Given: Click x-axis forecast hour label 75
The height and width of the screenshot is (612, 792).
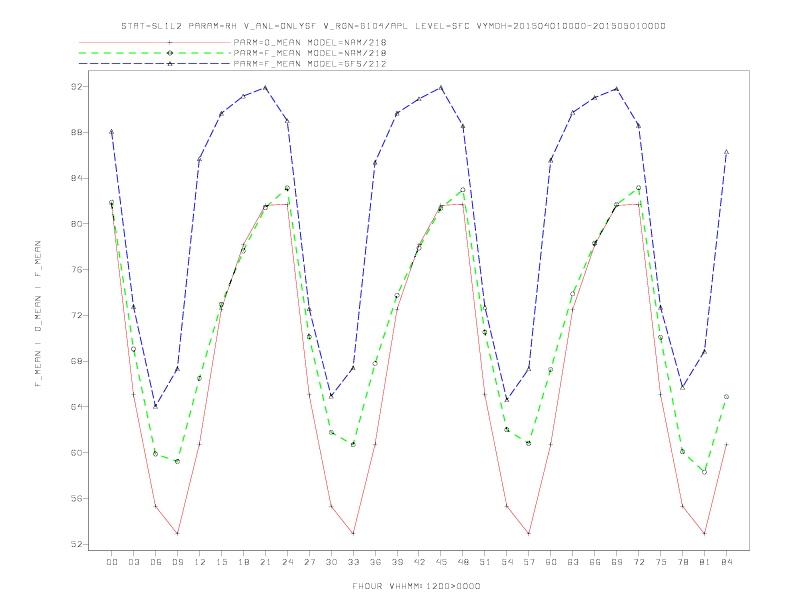Looking at the screenshot, I should click(x=661, y=562).
